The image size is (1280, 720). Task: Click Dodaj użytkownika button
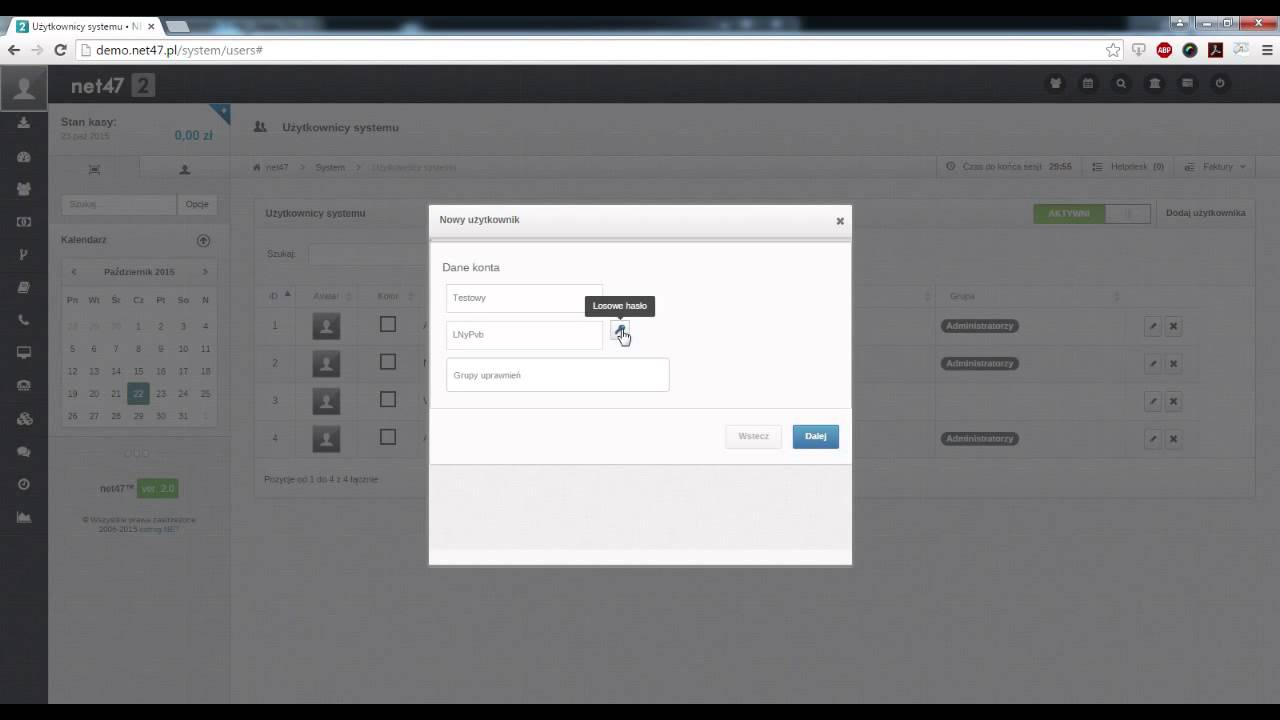(x=1205, y=213)
